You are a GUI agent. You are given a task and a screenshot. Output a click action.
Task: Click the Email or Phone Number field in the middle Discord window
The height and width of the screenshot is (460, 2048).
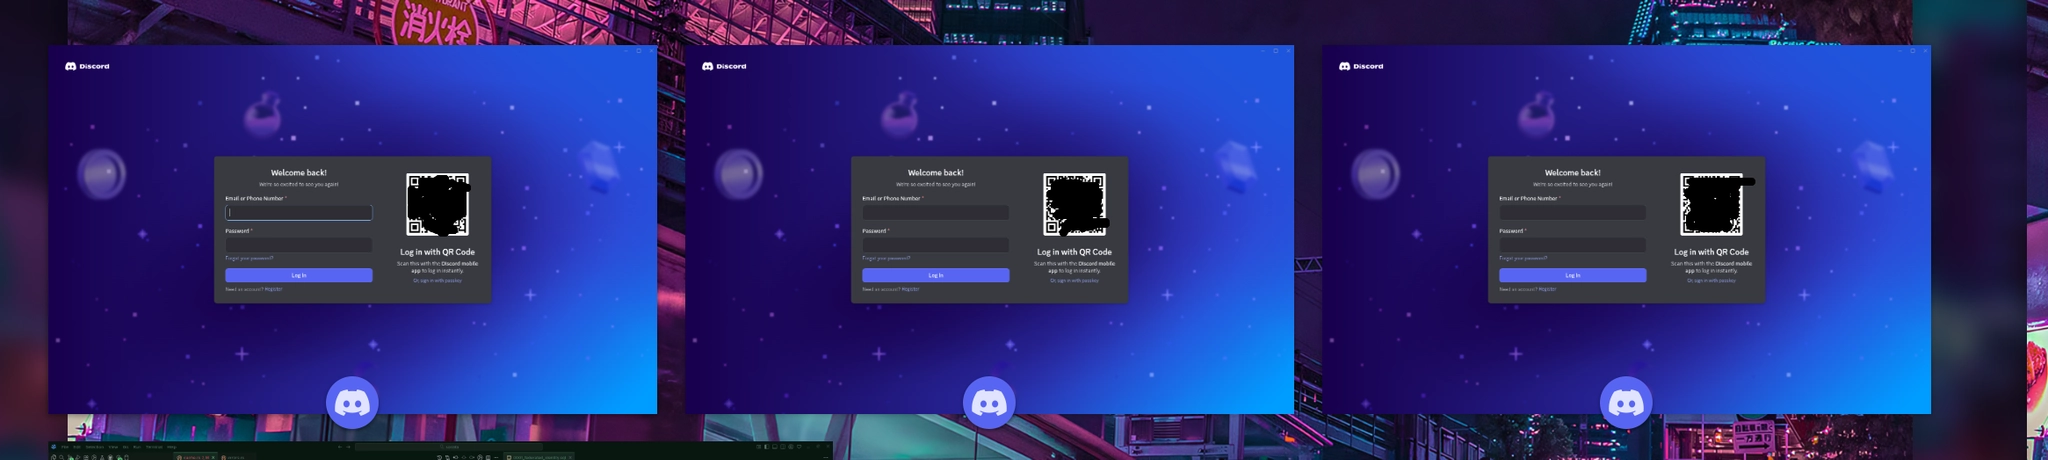click(936, 213)
